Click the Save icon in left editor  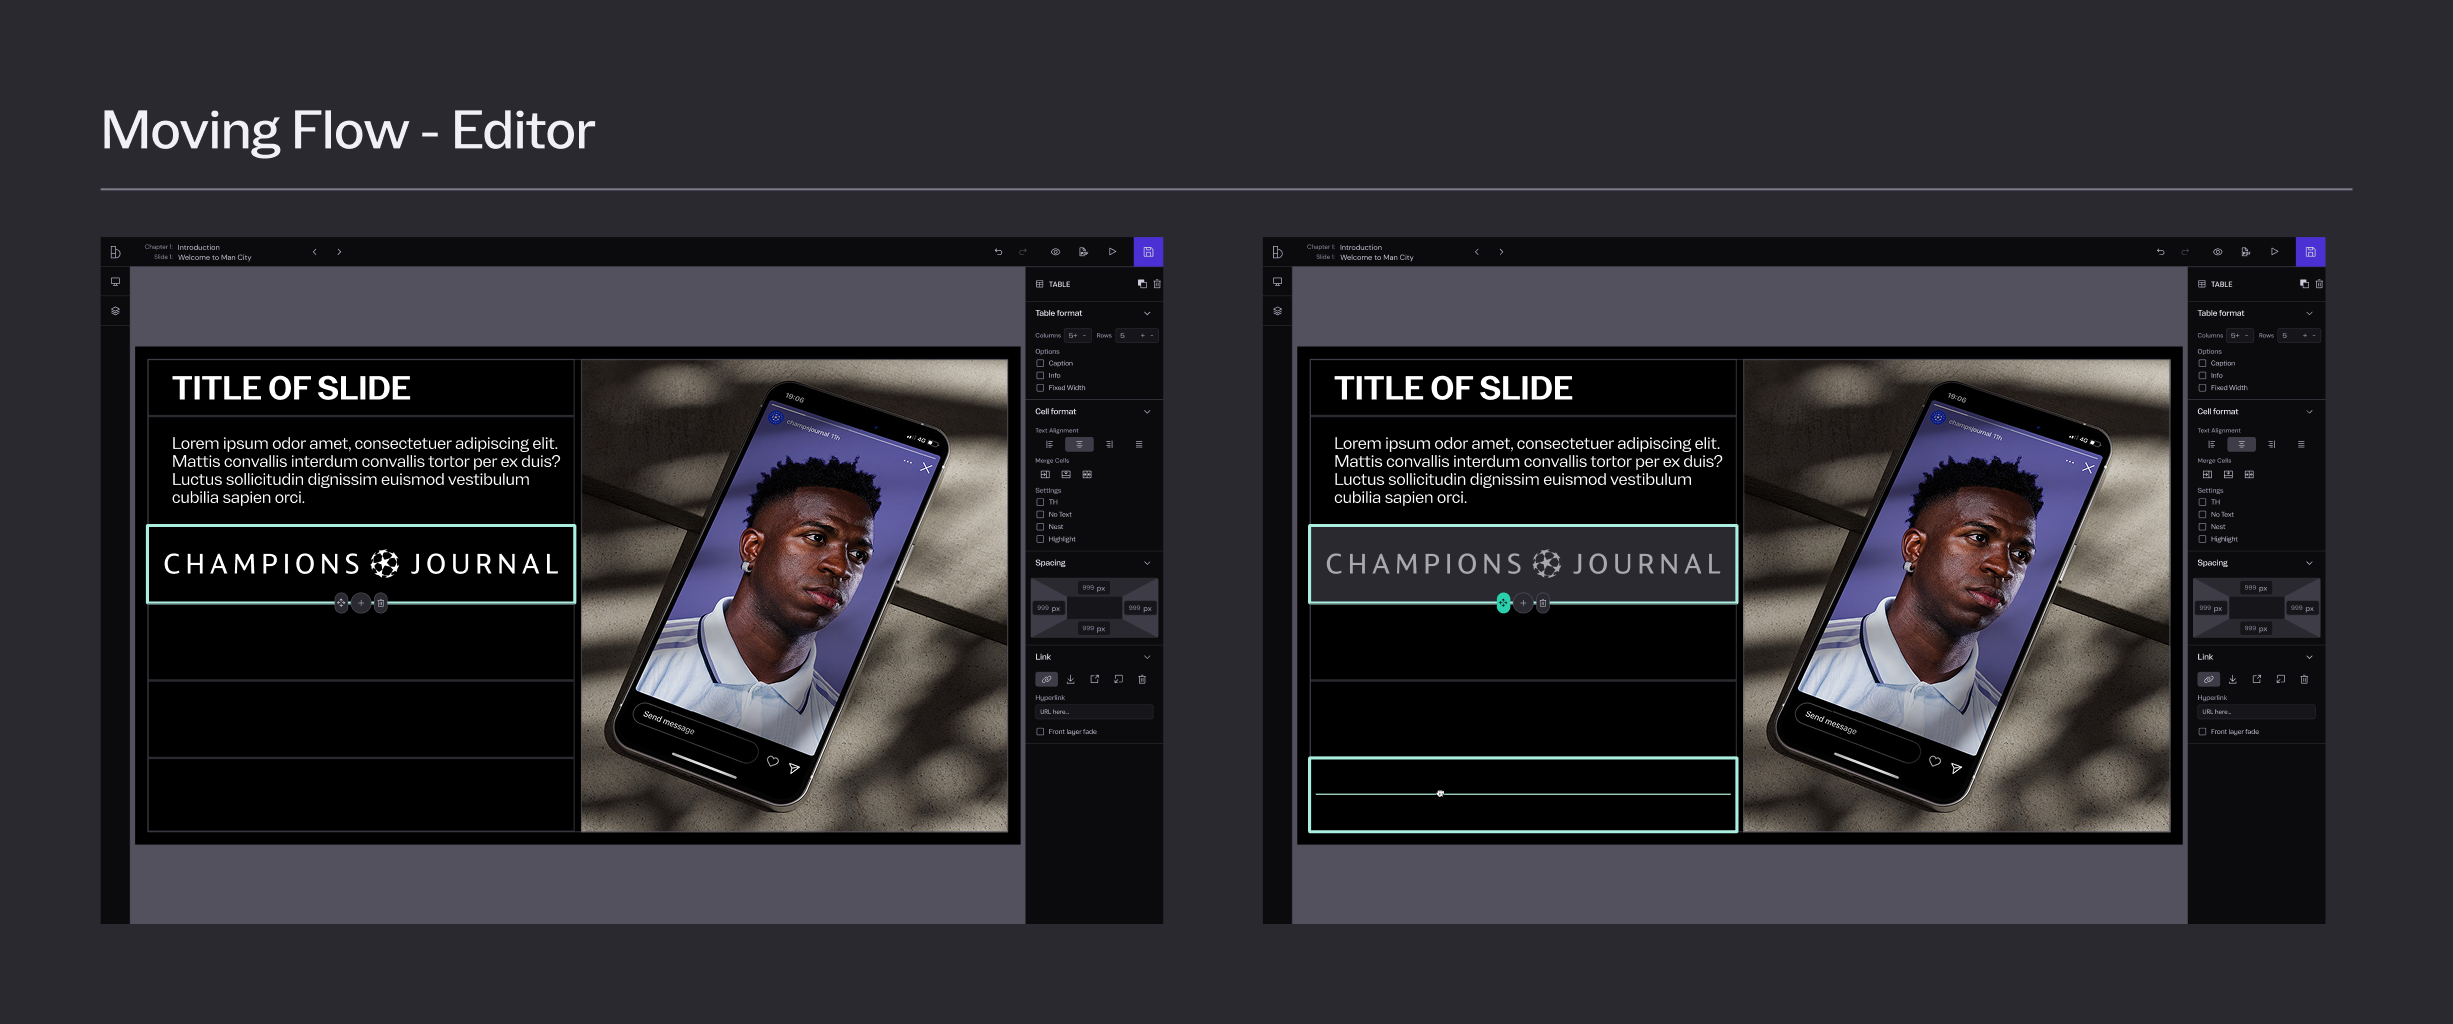coord(1148,252)
